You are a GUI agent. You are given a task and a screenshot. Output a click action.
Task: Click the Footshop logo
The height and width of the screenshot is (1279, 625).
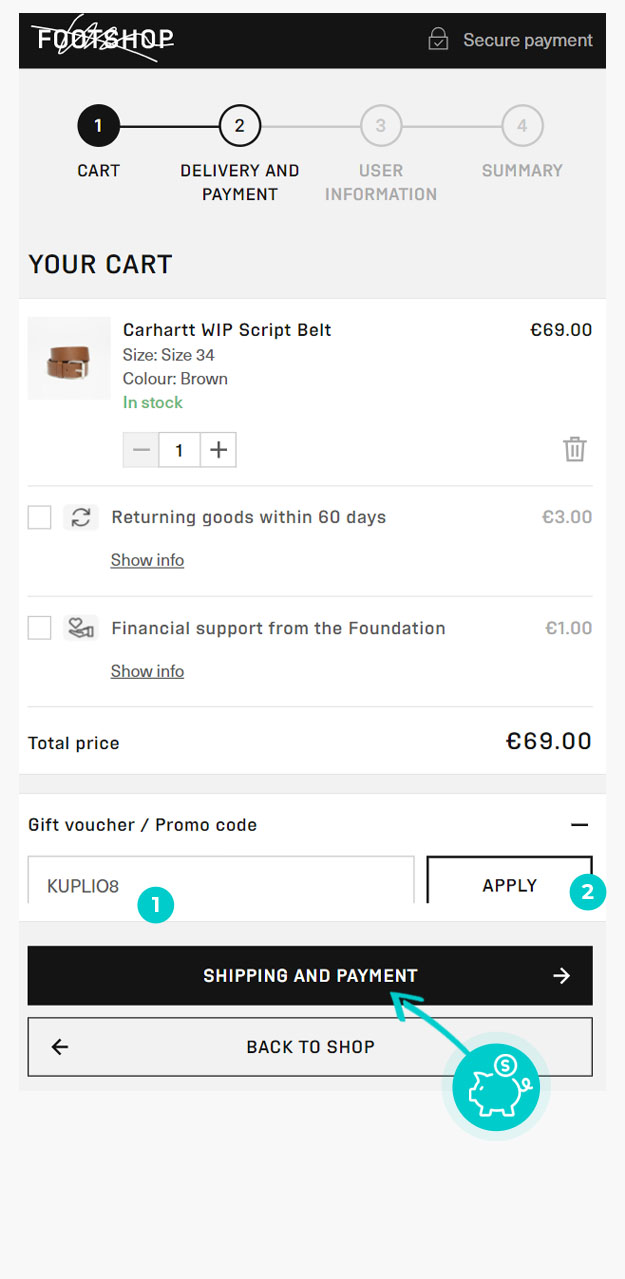coord(104,40)
